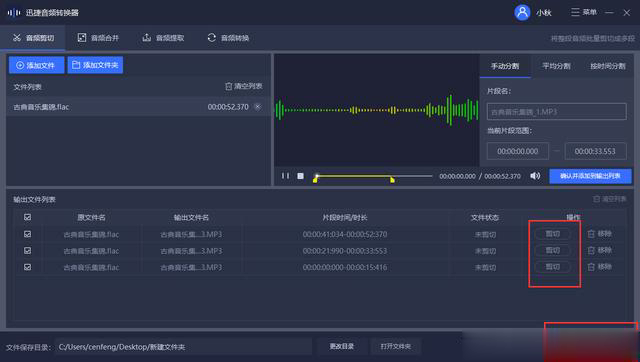The width and height of the screenshot is (640, 362).
Task: Open the 菜单 hamburger menu
Action: pos(584,12)
